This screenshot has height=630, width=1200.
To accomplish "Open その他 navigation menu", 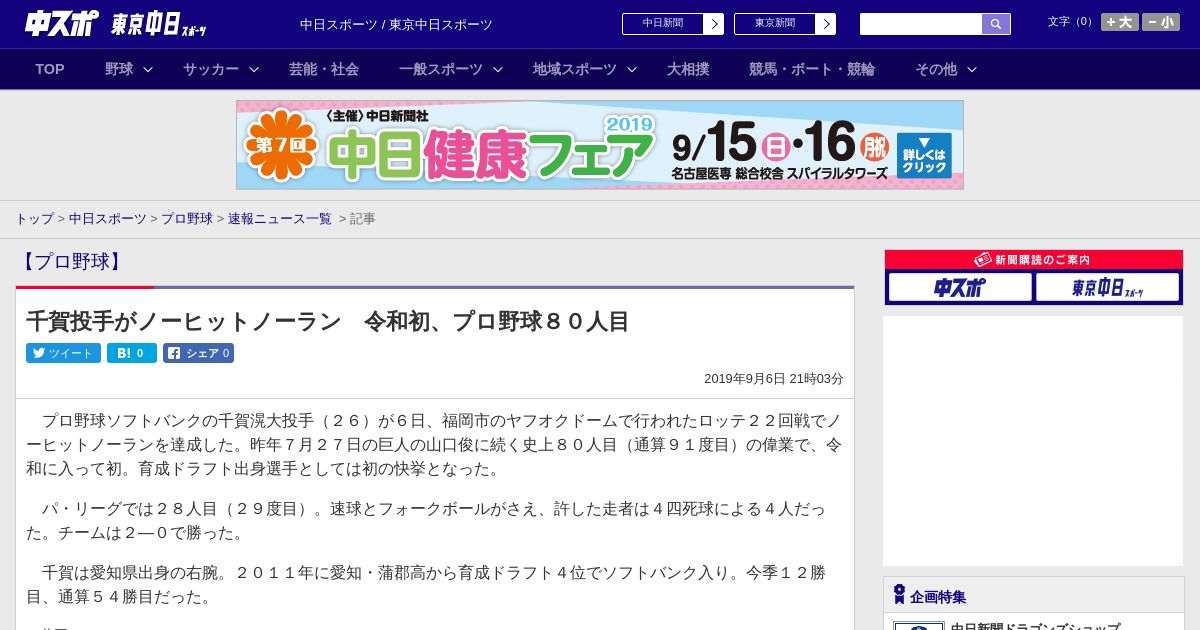I will 936,69.
